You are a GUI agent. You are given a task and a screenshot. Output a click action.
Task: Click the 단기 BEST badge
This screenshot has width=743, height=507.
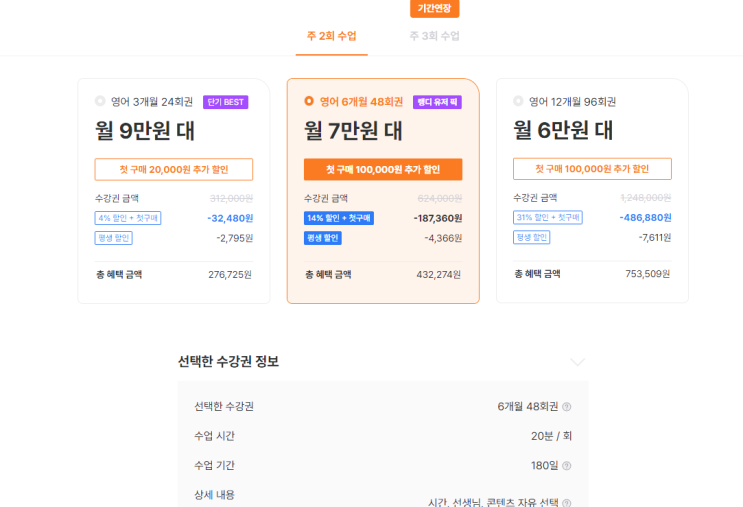click(x=225, y=102)
